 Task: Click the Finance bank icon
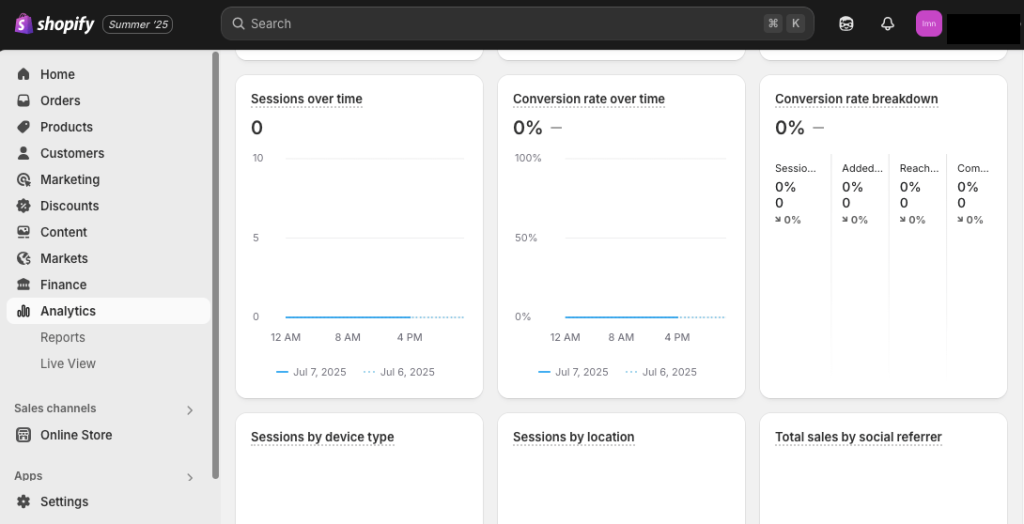pyautogui.click(x=24, y=284)
